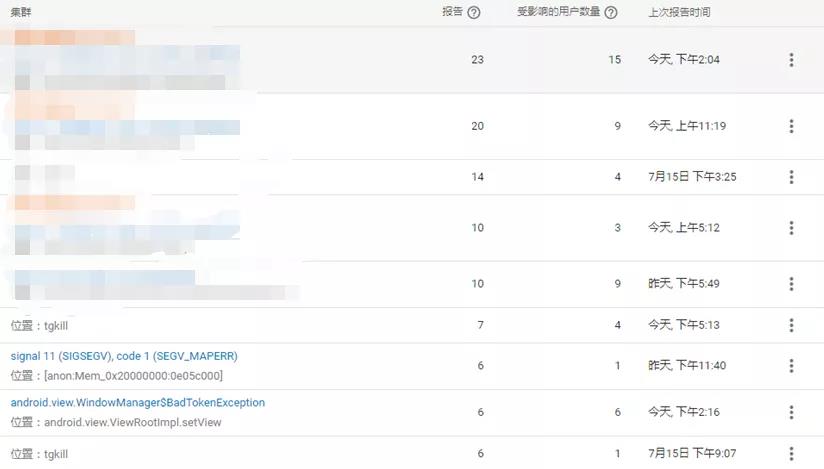Click the 集群 column header
The image size is (824, 469).
(20, 12)
